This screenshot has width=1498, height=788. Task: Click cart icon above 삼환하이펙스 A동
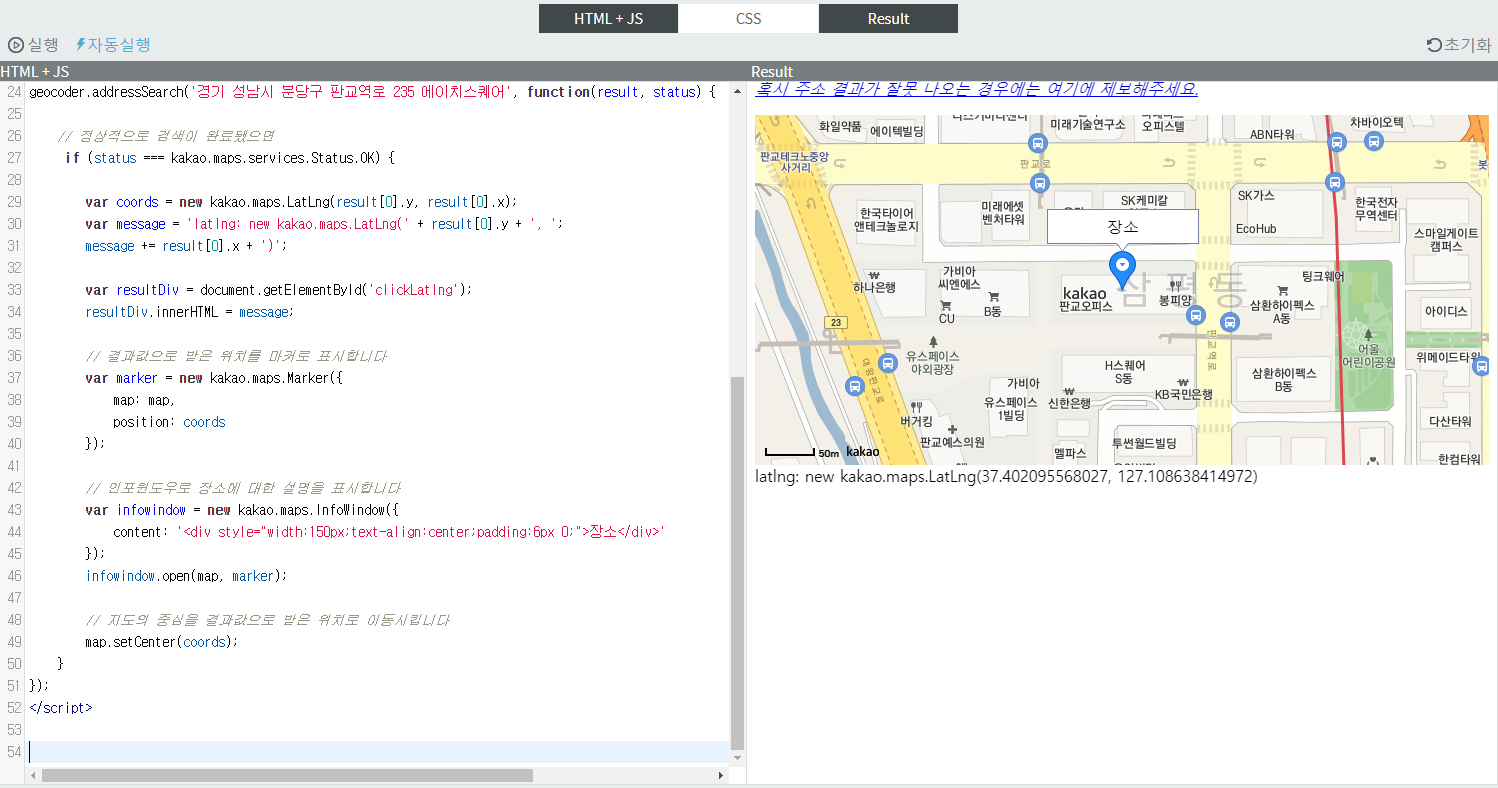[1282, 291]
